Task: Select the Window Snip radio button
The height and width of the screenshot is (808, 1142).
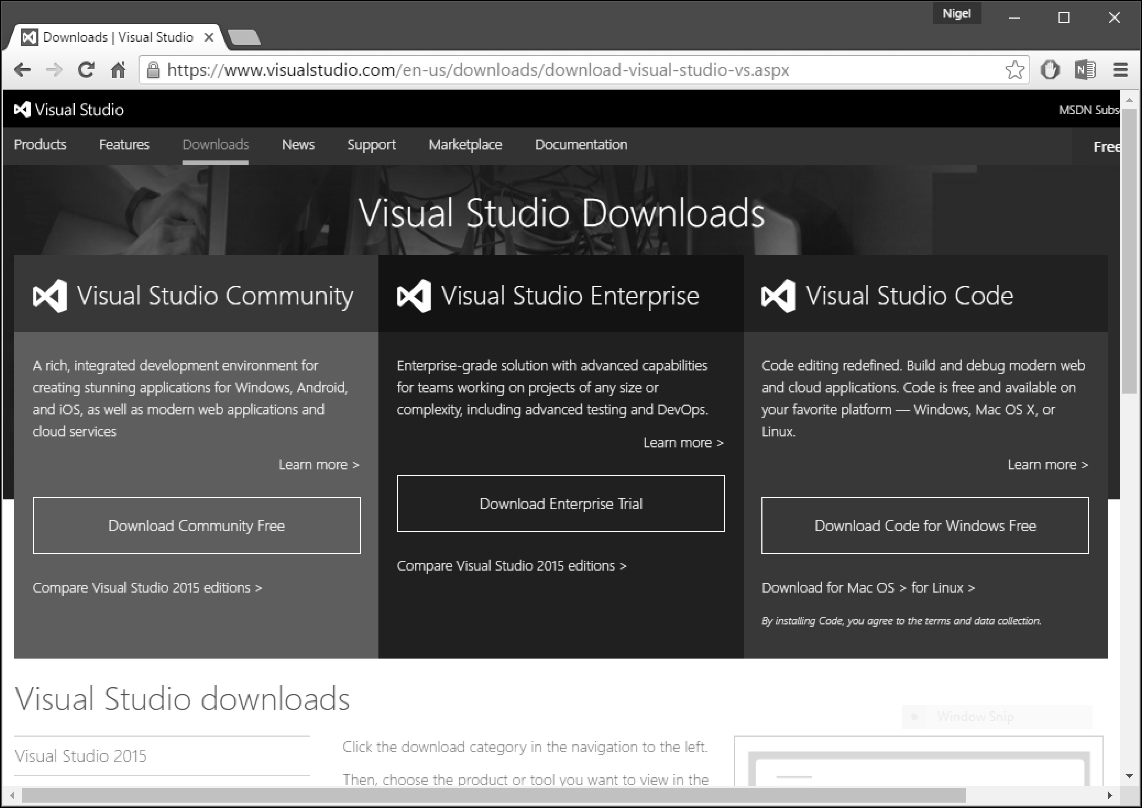Action: click(x=913, y=717)
